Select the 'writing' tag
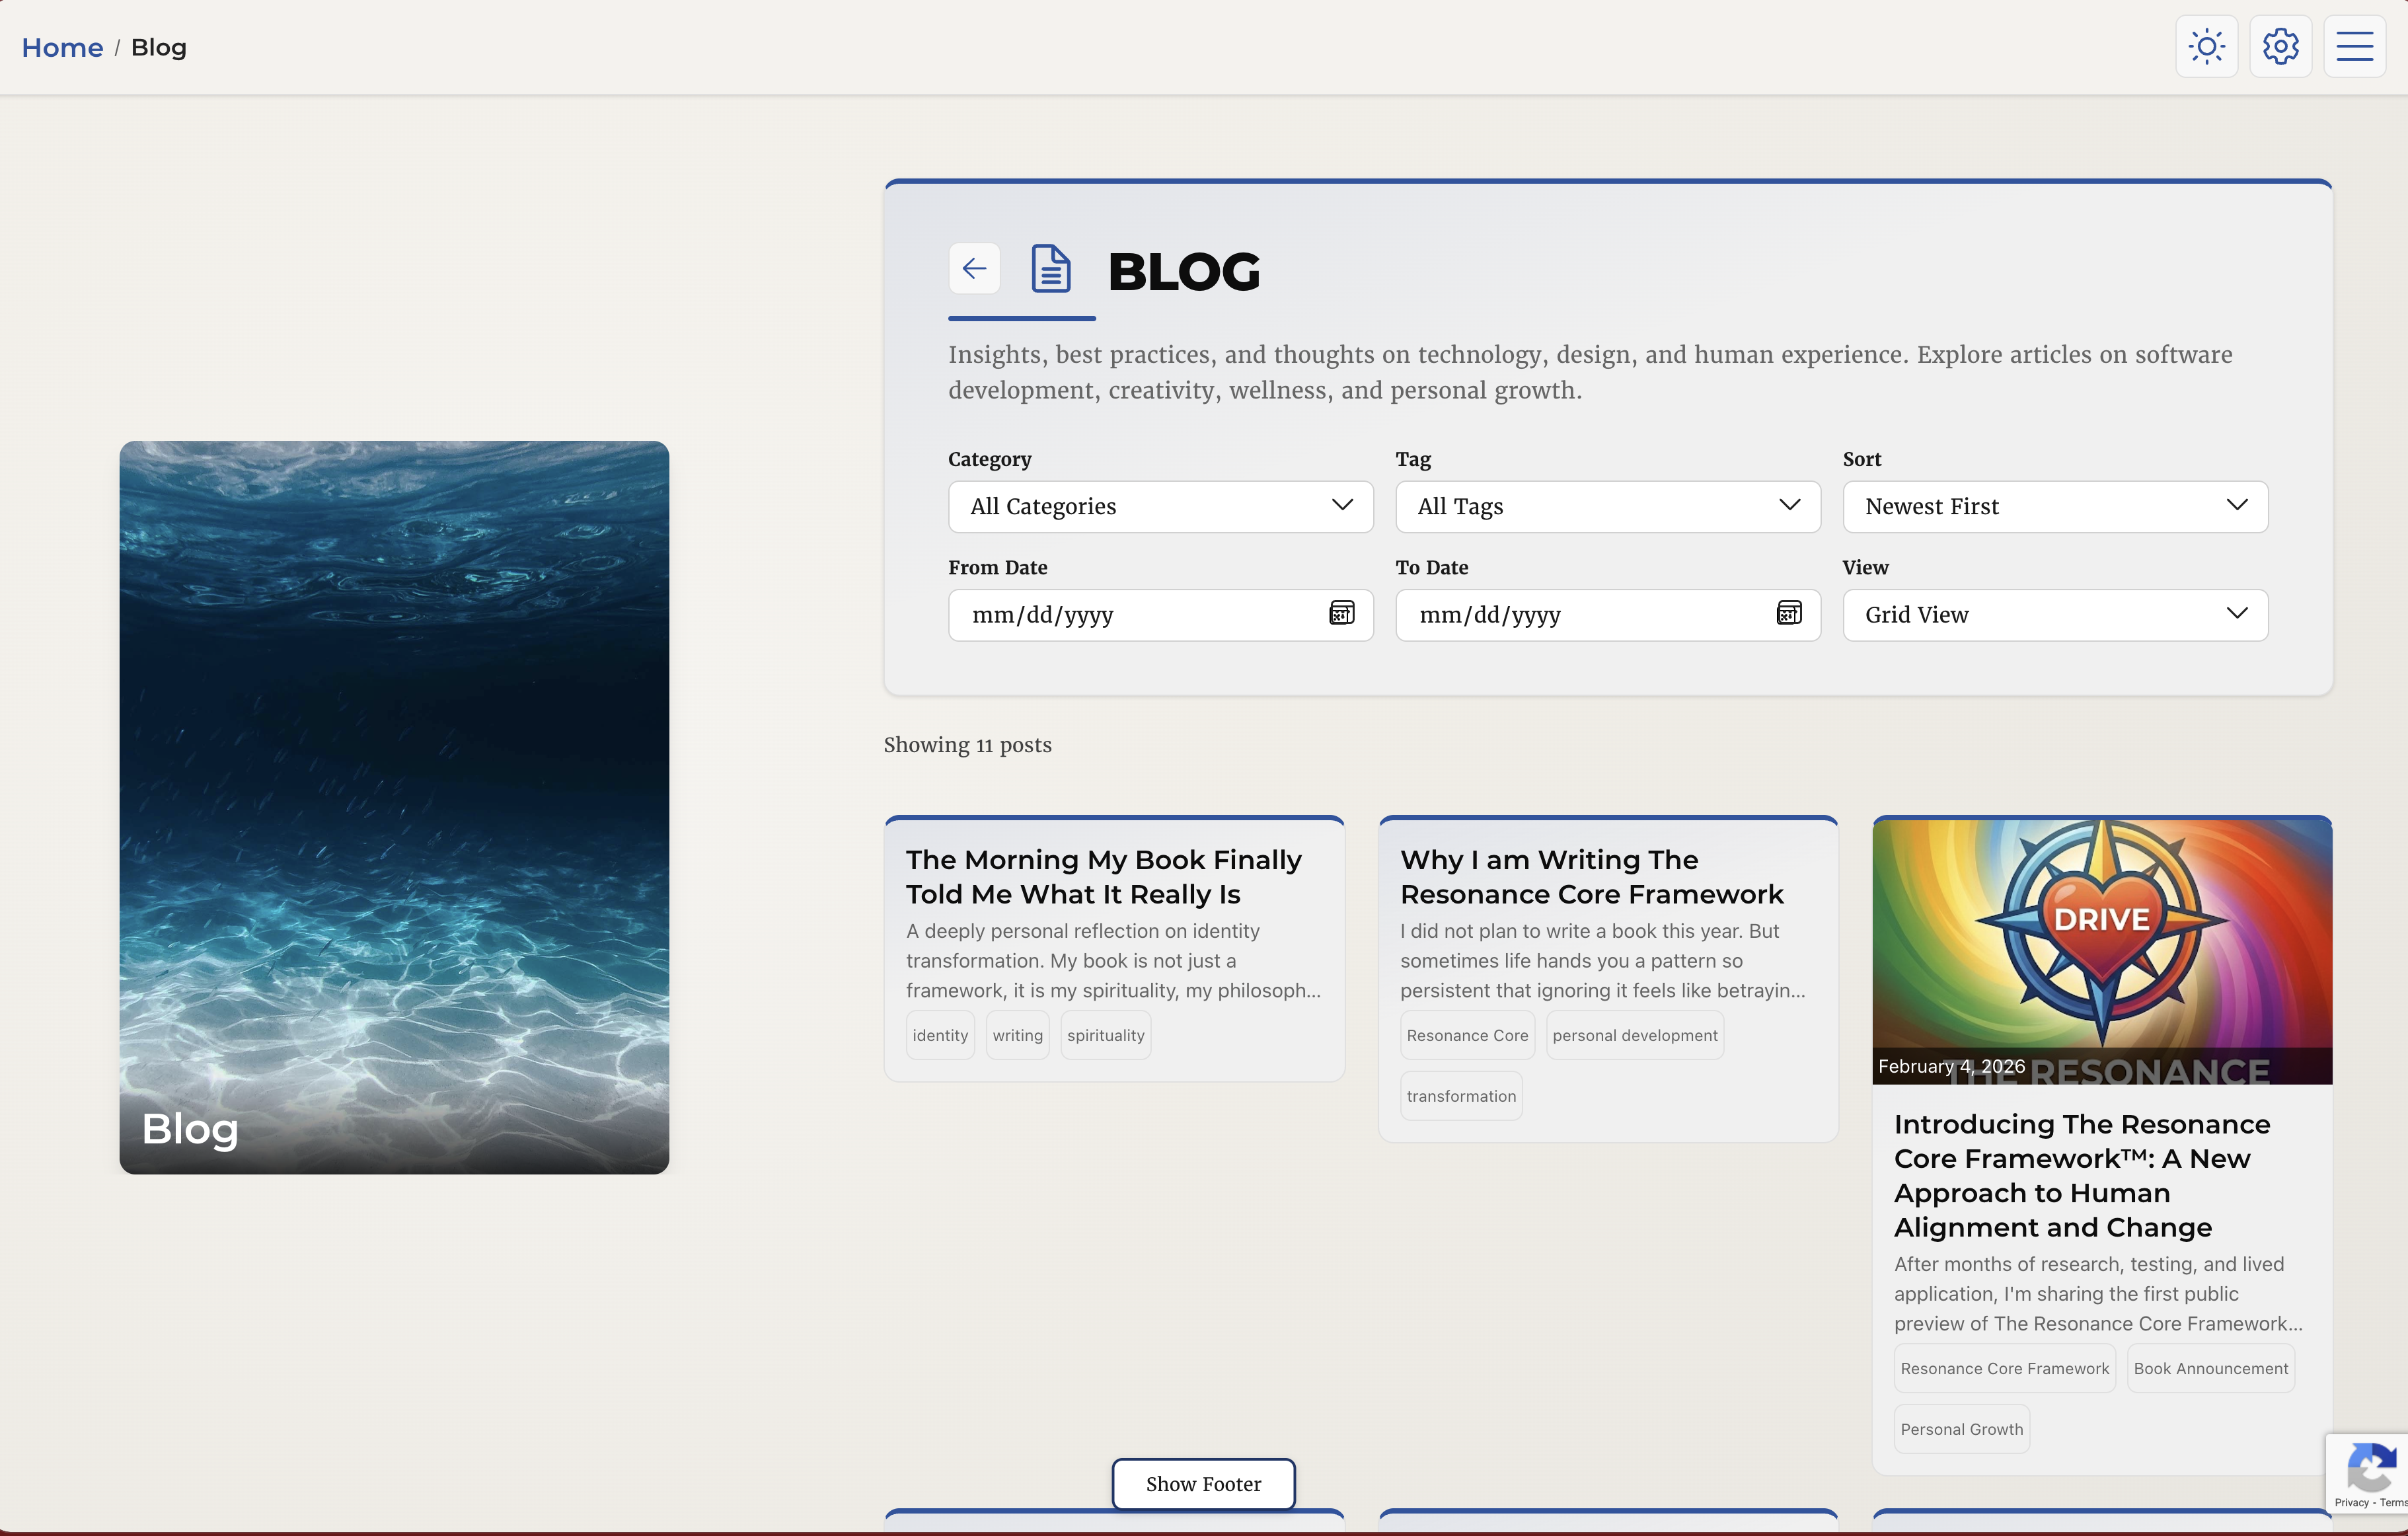 click(1017, 1035)
